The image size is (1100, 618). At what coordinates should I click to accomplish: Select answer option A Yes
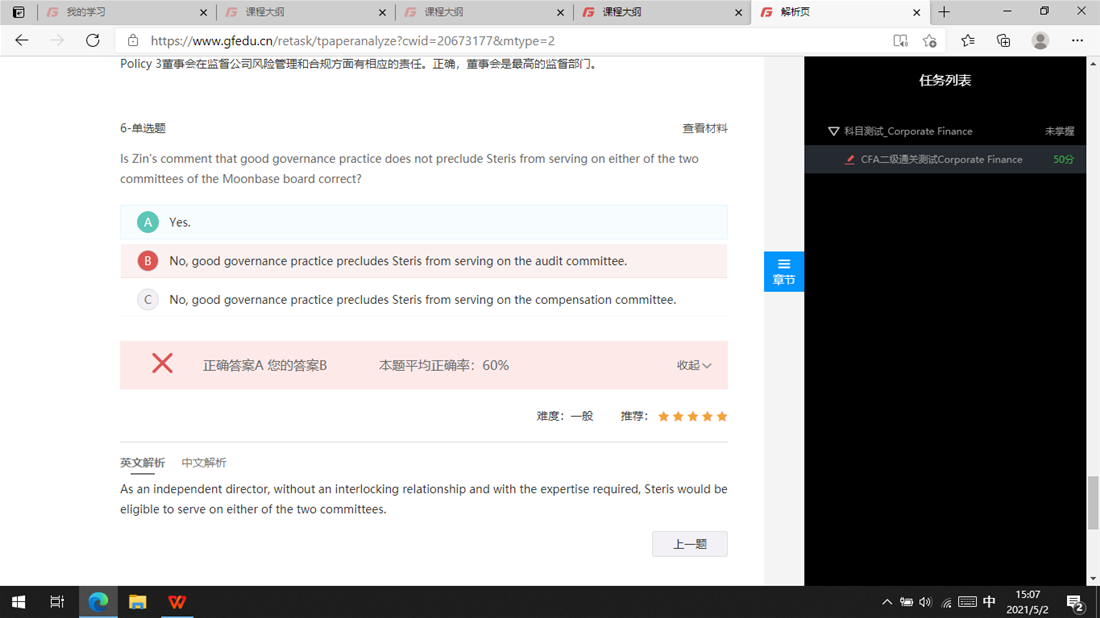(x=424, y=222)
